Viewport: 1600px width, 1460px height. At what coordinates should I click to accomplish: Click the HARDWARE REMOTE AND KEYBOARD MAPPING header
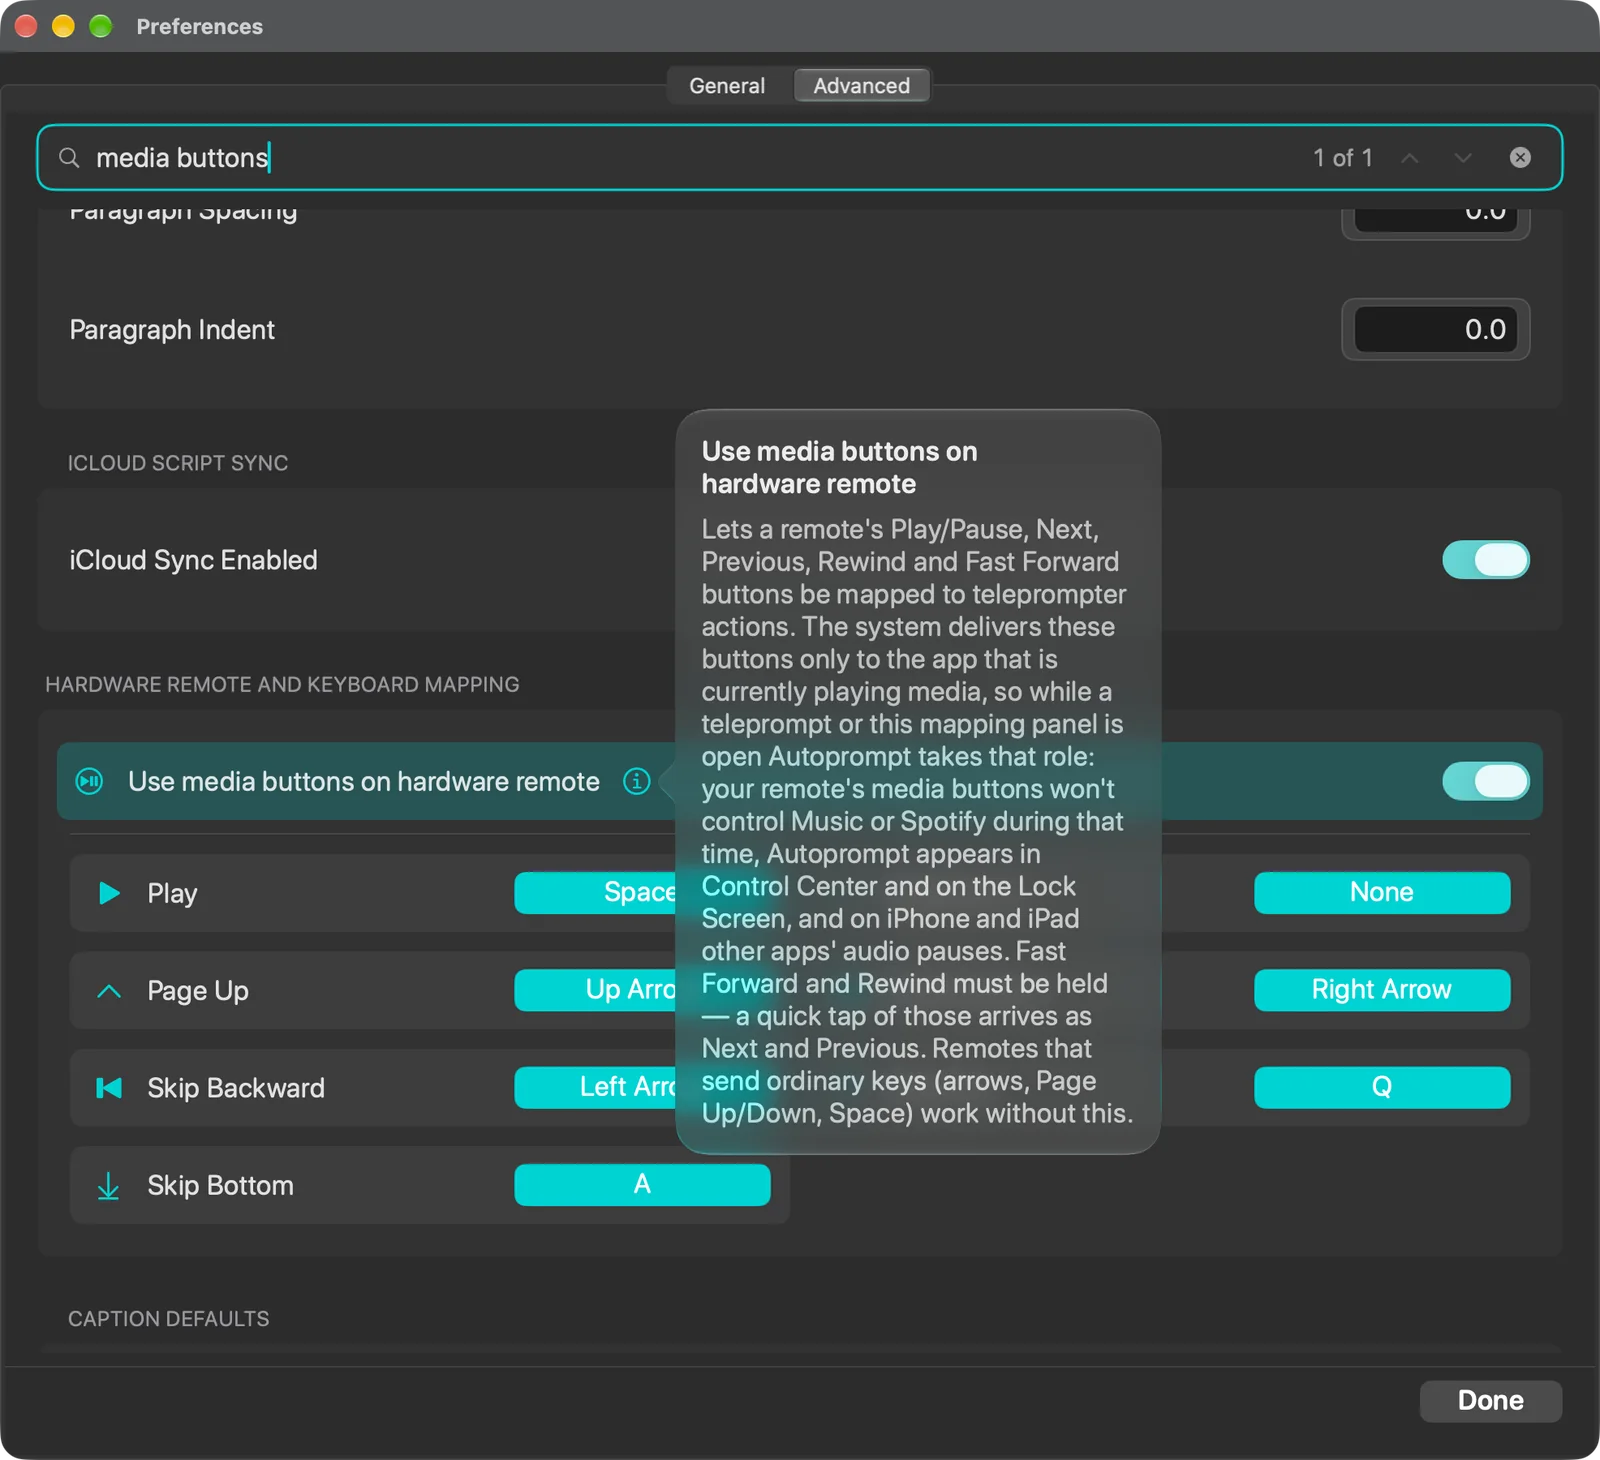pos(282,685)
